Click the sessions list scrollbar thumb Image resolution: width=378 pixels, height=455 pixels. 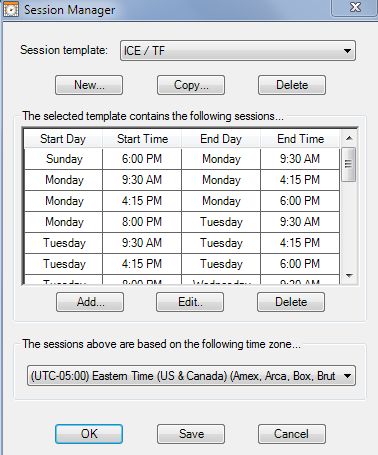pos(349,164)
